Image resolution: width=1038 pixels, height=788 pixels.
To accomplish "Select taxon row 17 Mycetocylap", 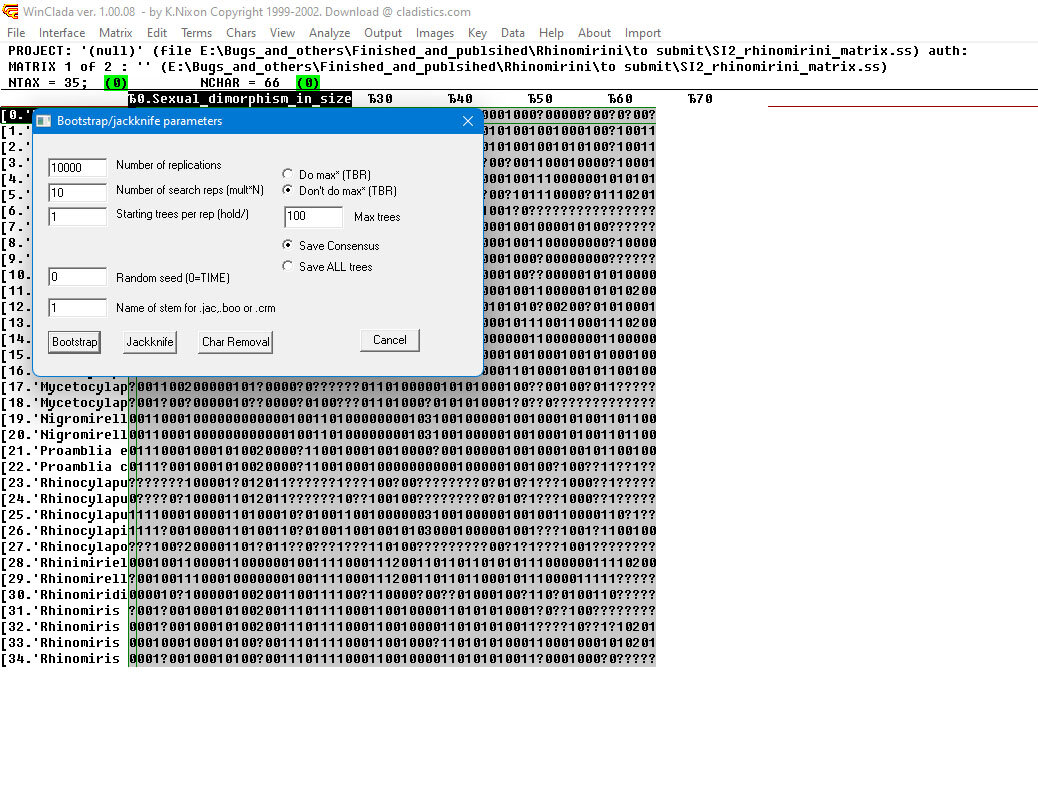I will (65, 387).
